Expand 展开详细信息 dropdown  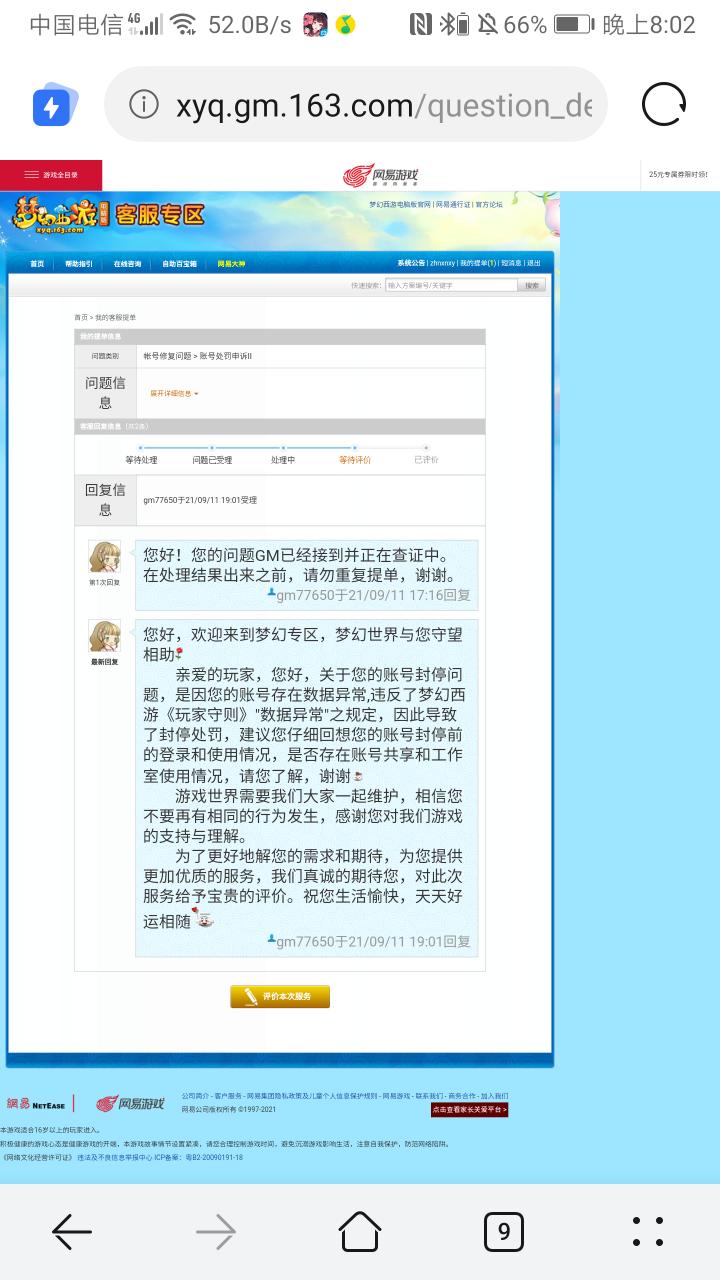pyautogui.click(x=175, y=394)
